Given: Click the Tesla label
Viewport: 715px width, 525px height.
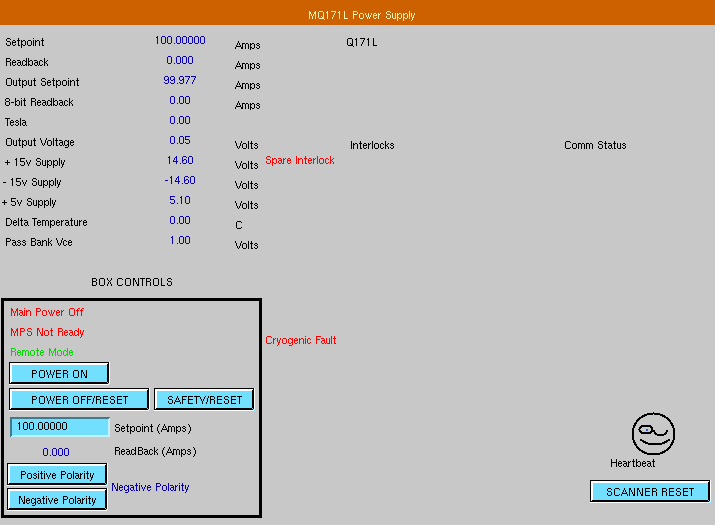Looking at the screenshot, I should click(16, 122).
